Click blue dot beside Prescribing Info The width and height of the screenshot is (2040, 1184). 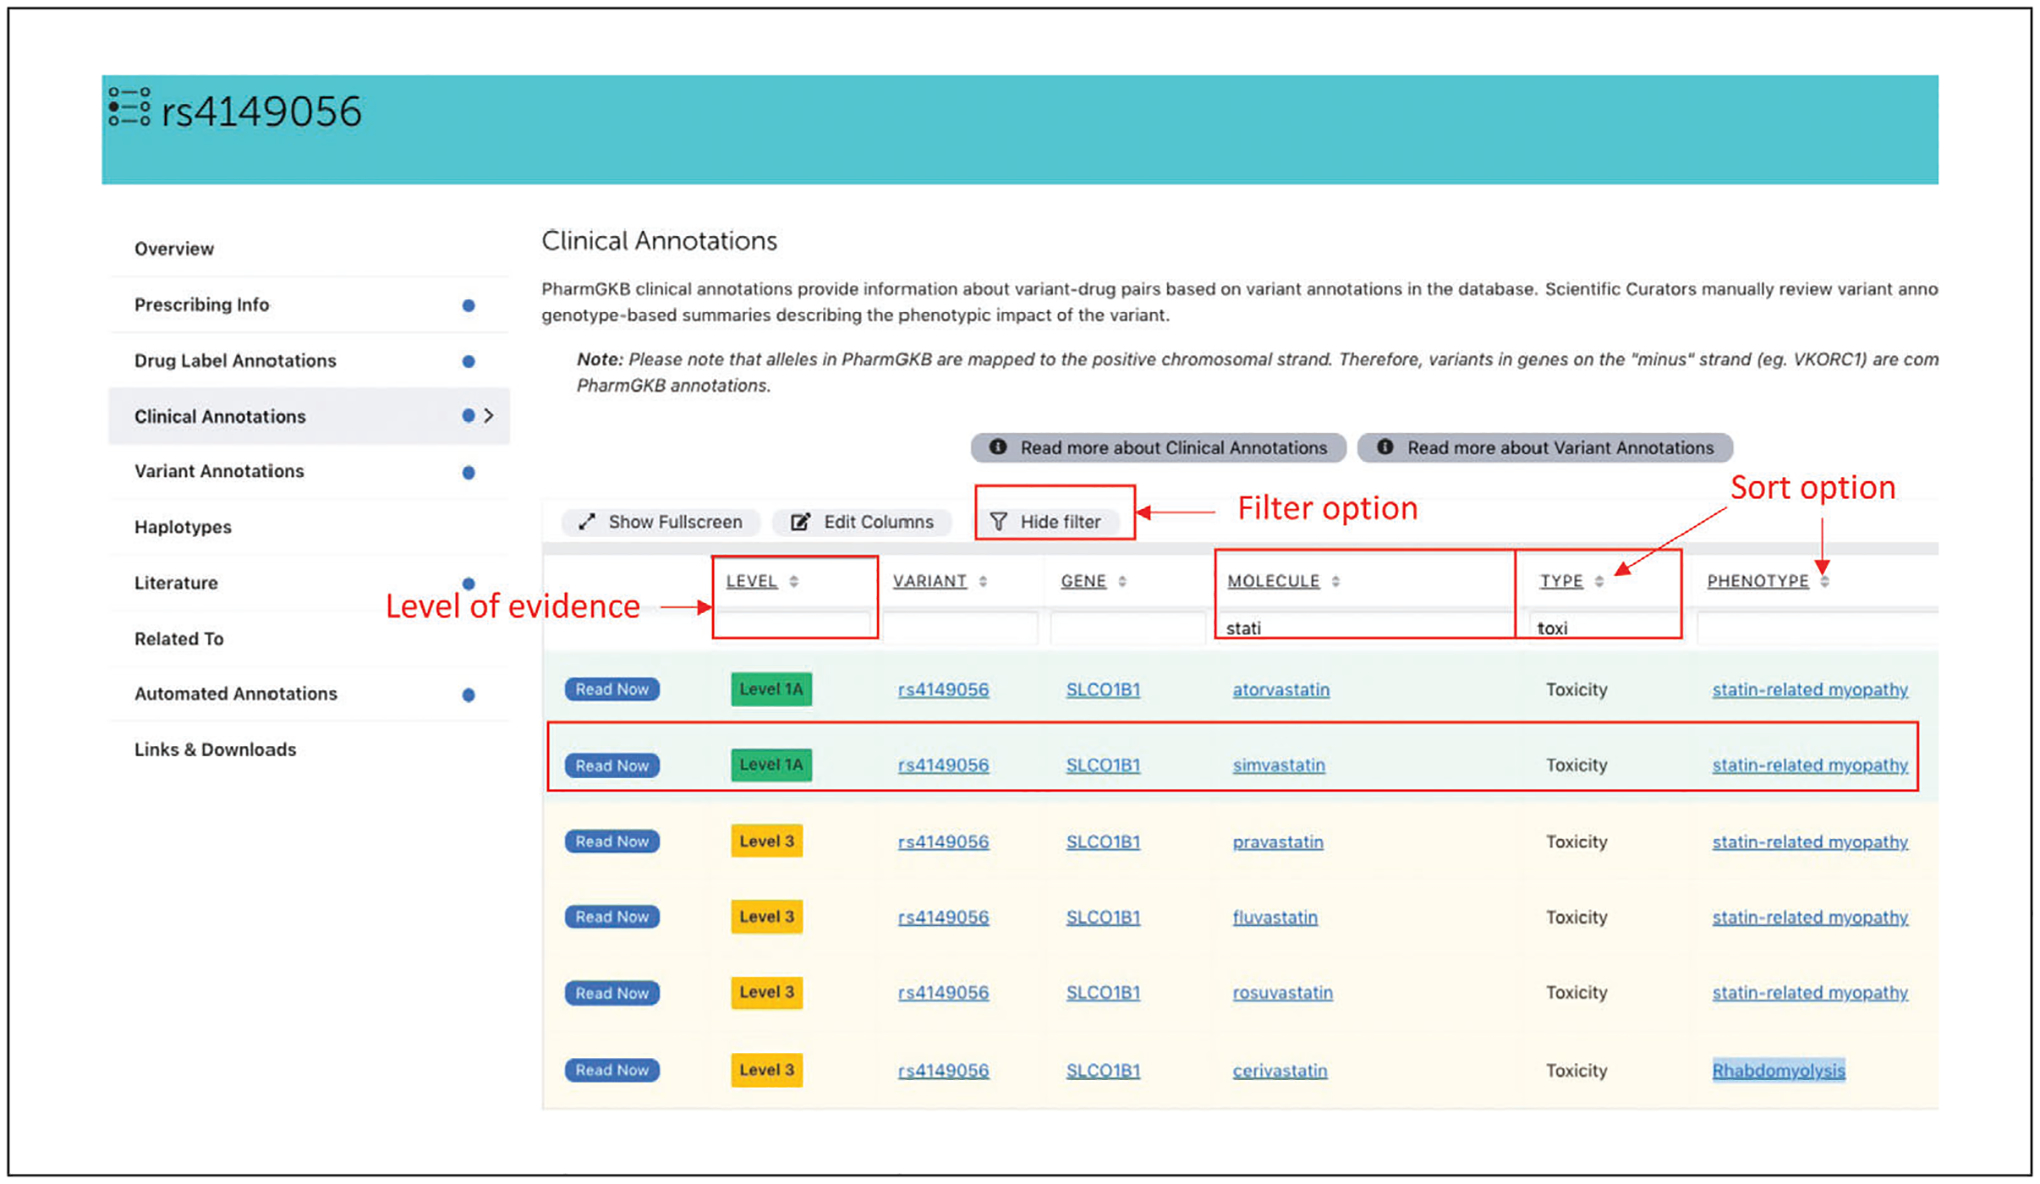pyautogui.click(x=468, y=306)
